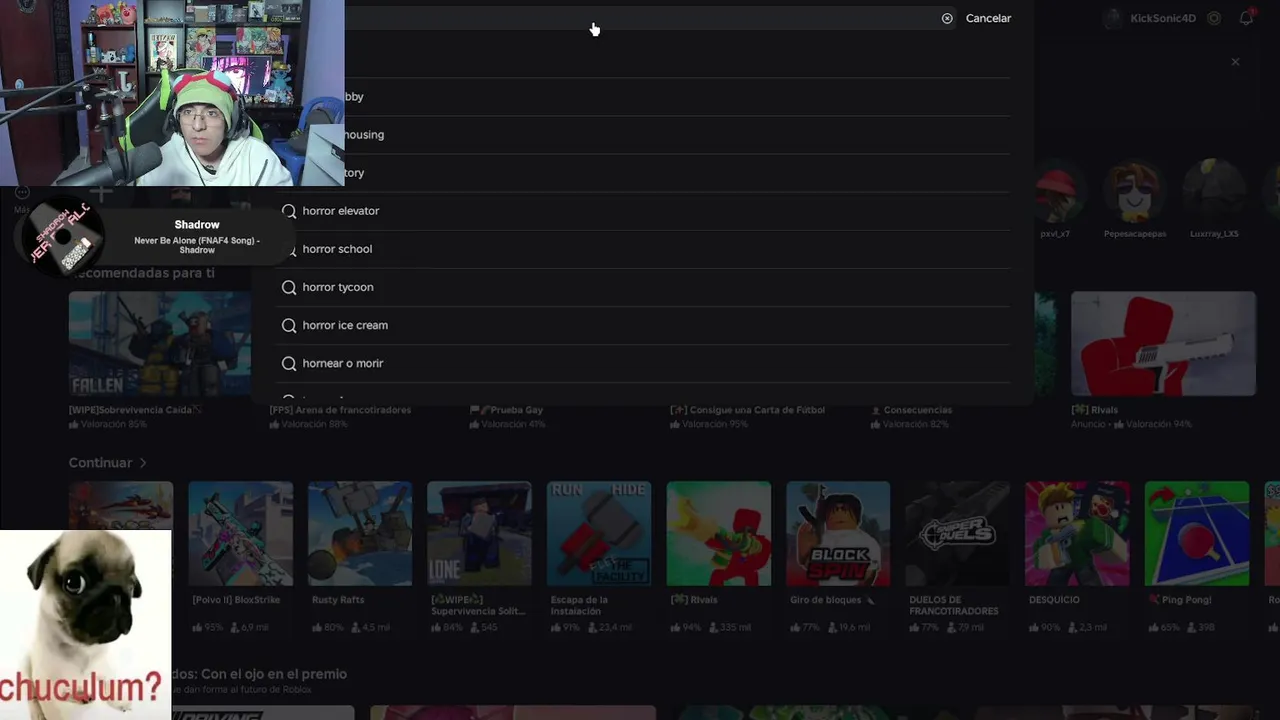Open the KickSonic4D profile
The height and width of the screenshot is (720, 1280).
click(x=1151, y=18)
